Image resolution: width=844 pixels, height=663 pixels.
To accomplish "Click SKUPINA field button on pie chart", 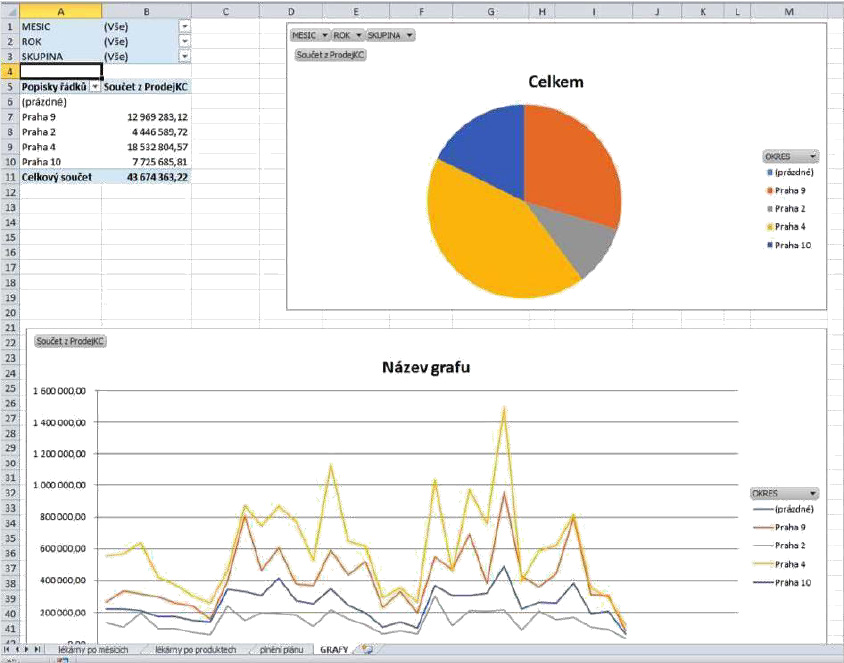I will point(390,35).
